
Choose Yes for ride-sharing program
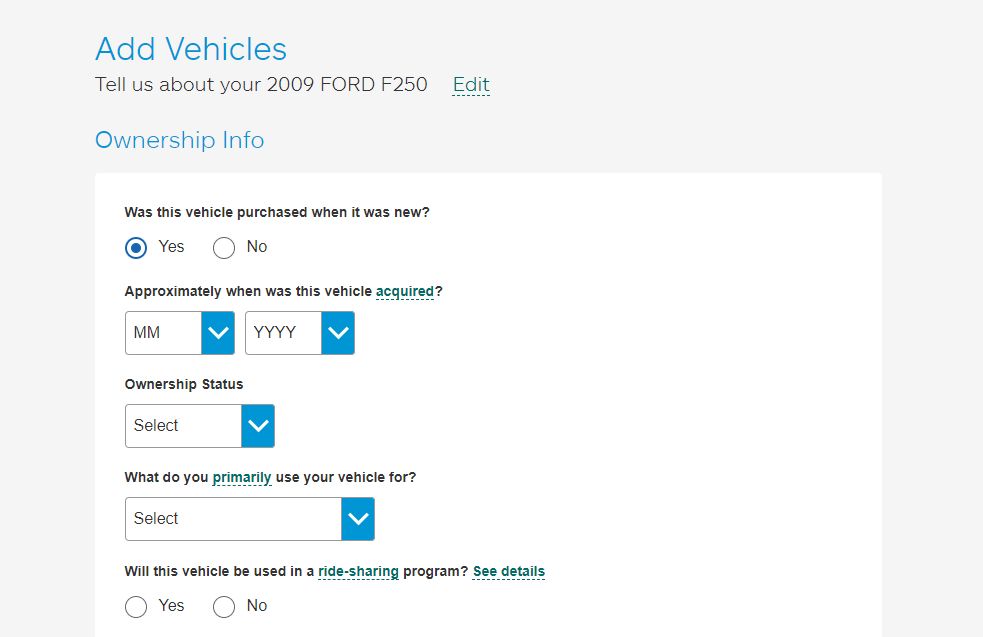(136, 606)
